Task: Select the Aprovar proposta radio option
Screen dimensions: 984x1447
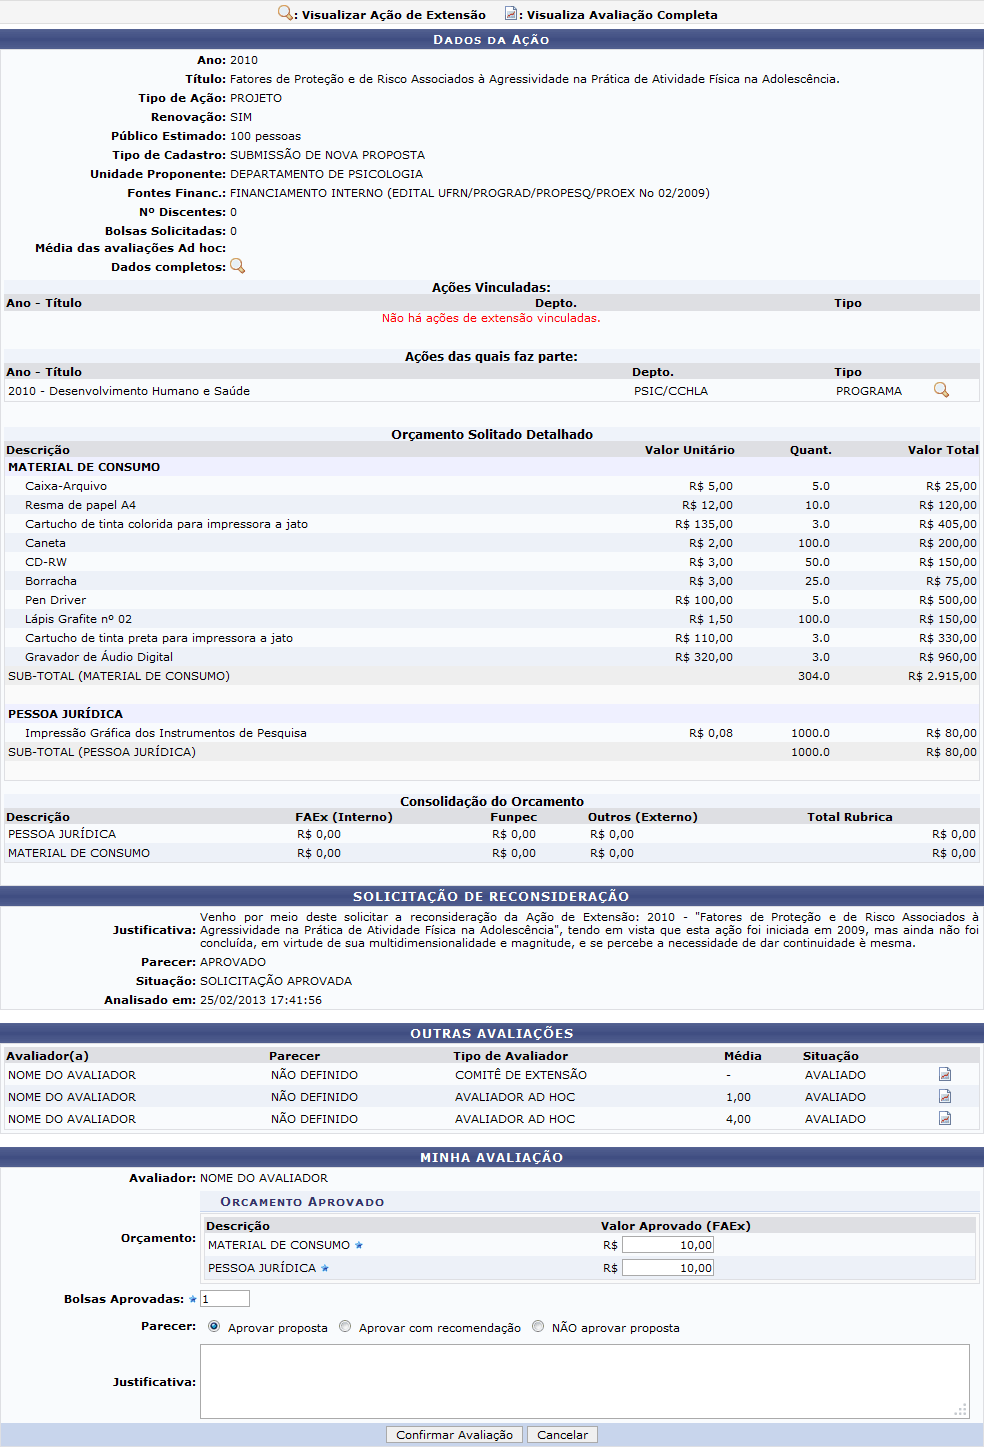Action: 214,1327
